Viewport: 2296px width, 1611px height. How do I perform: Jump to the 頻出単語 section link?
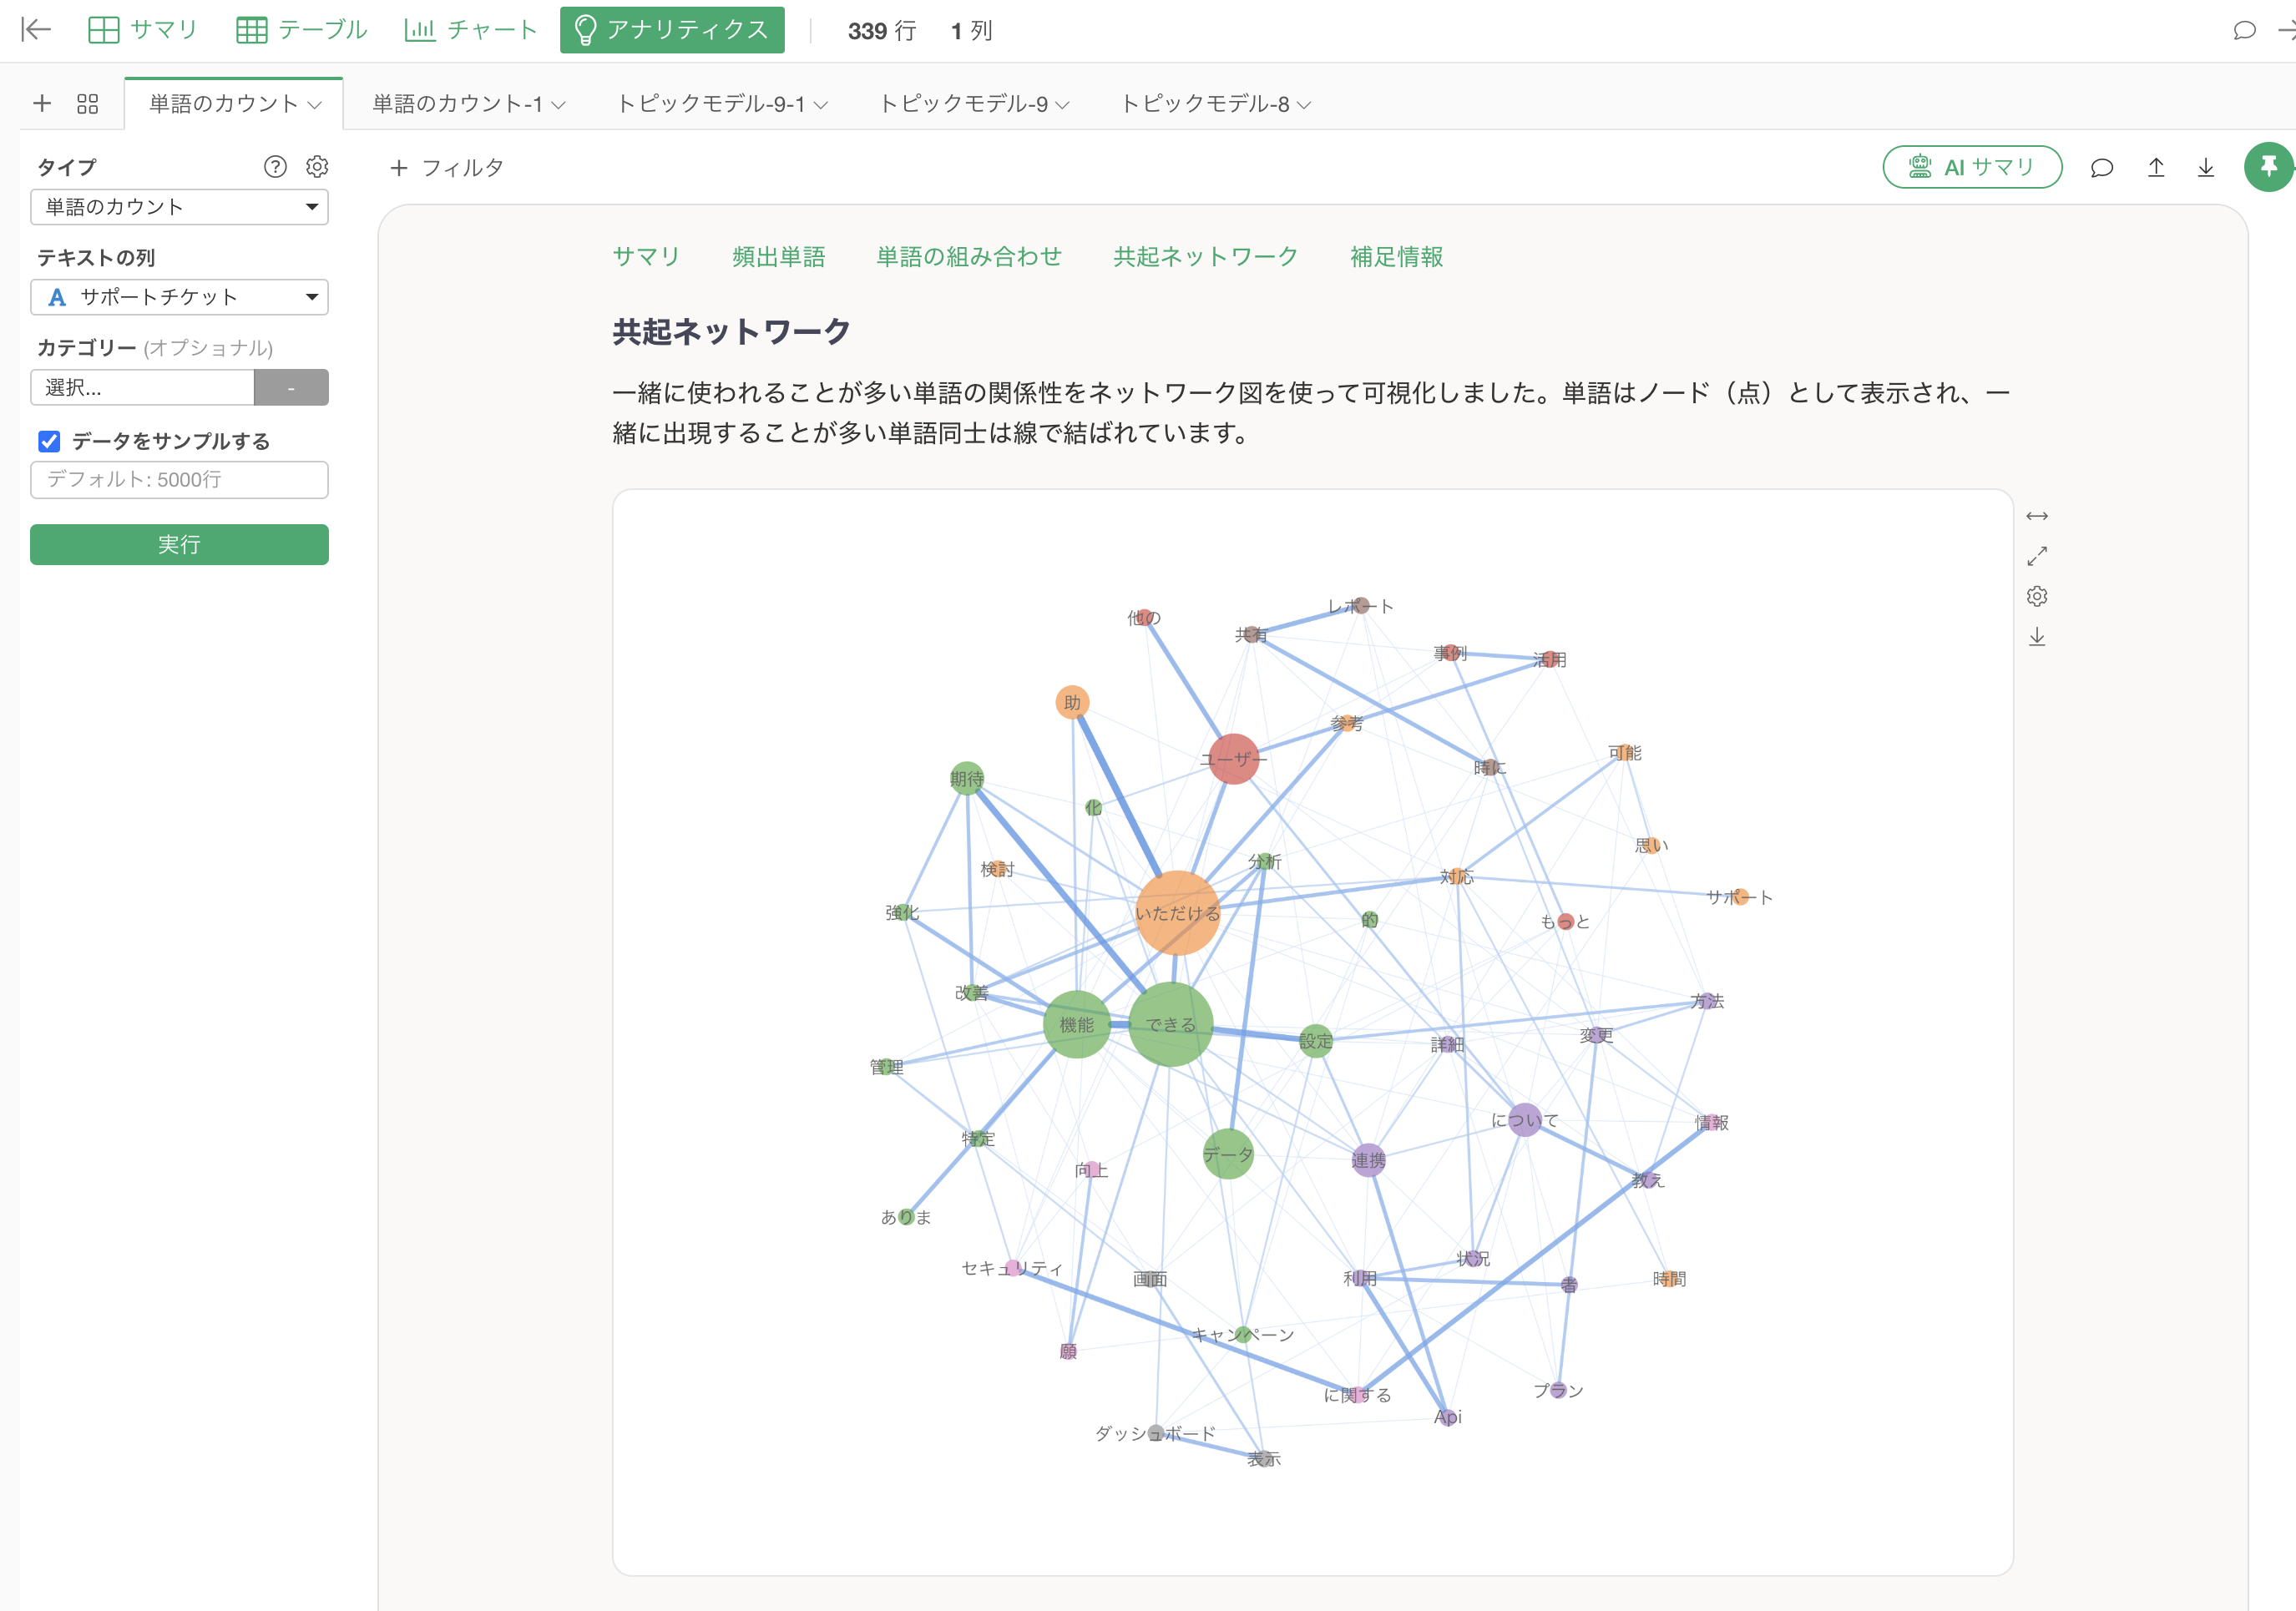coord(778,257)
